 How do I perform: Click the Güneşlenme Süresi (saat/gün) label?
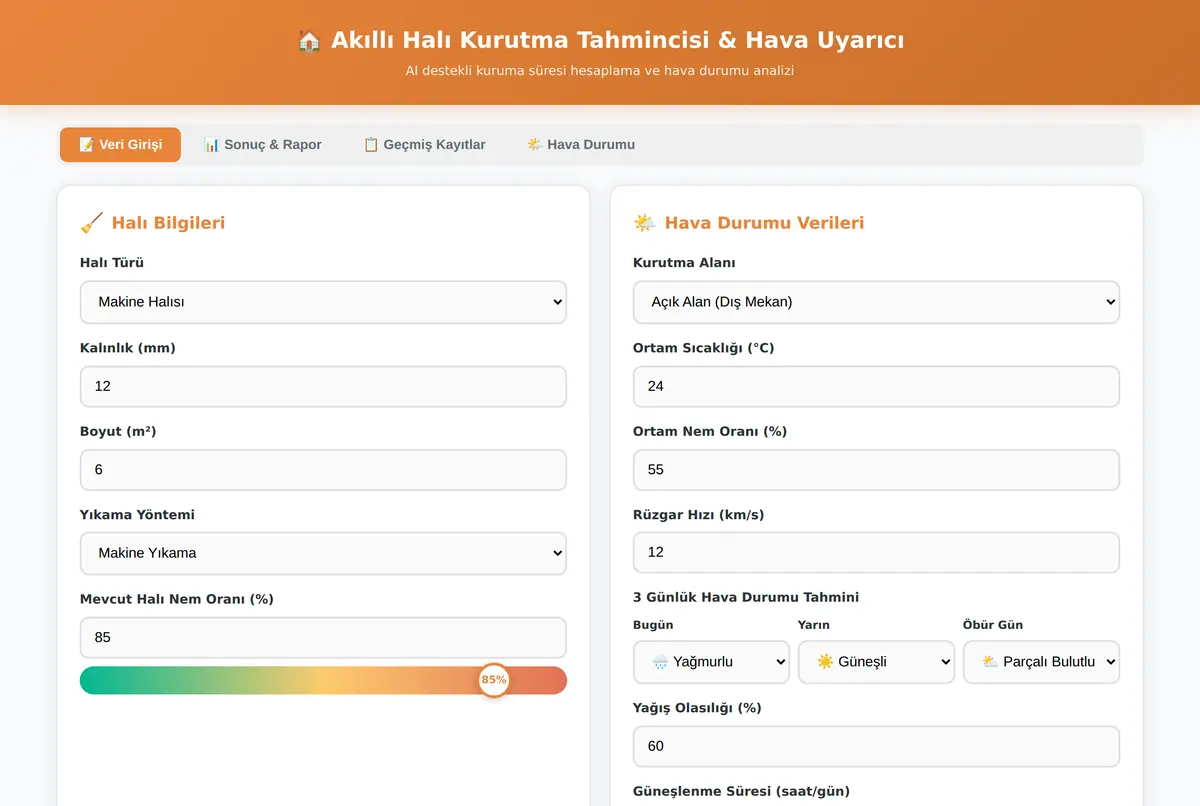pyautogui.click(x=741, y=791)
